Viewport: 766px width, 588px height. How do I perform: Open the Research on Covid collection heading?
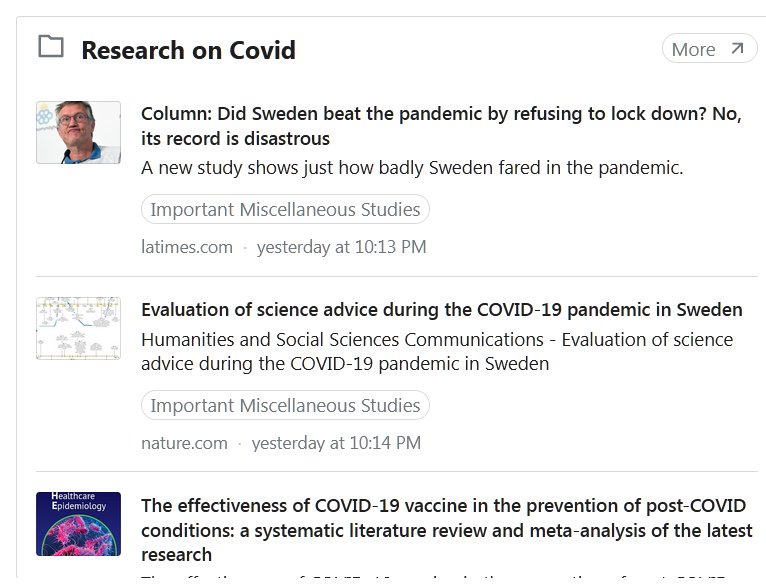(x=188, y=50)
